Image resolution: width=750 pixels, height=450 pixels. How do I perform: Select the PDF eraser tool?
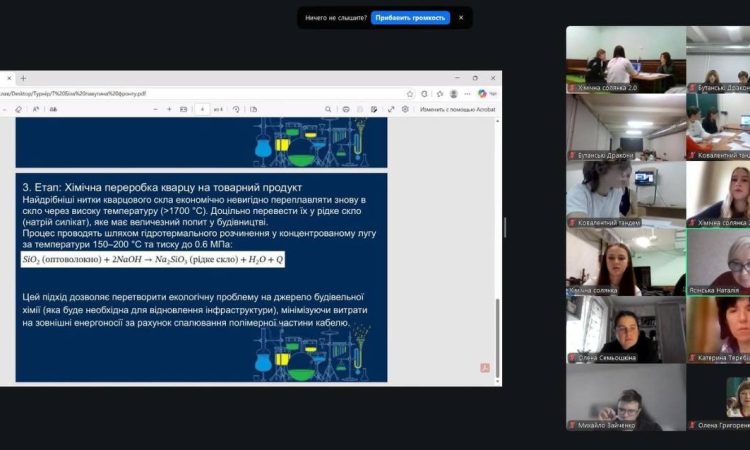click(x=18, y=110)
